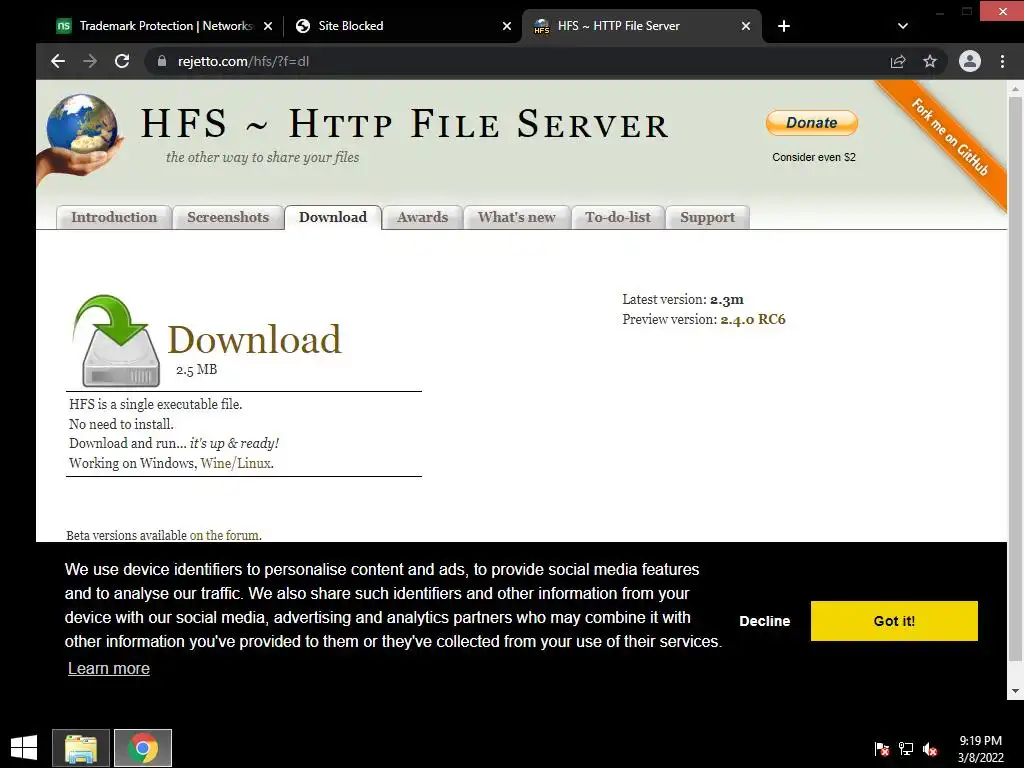Open the Awards page tab

click(423, 217)
